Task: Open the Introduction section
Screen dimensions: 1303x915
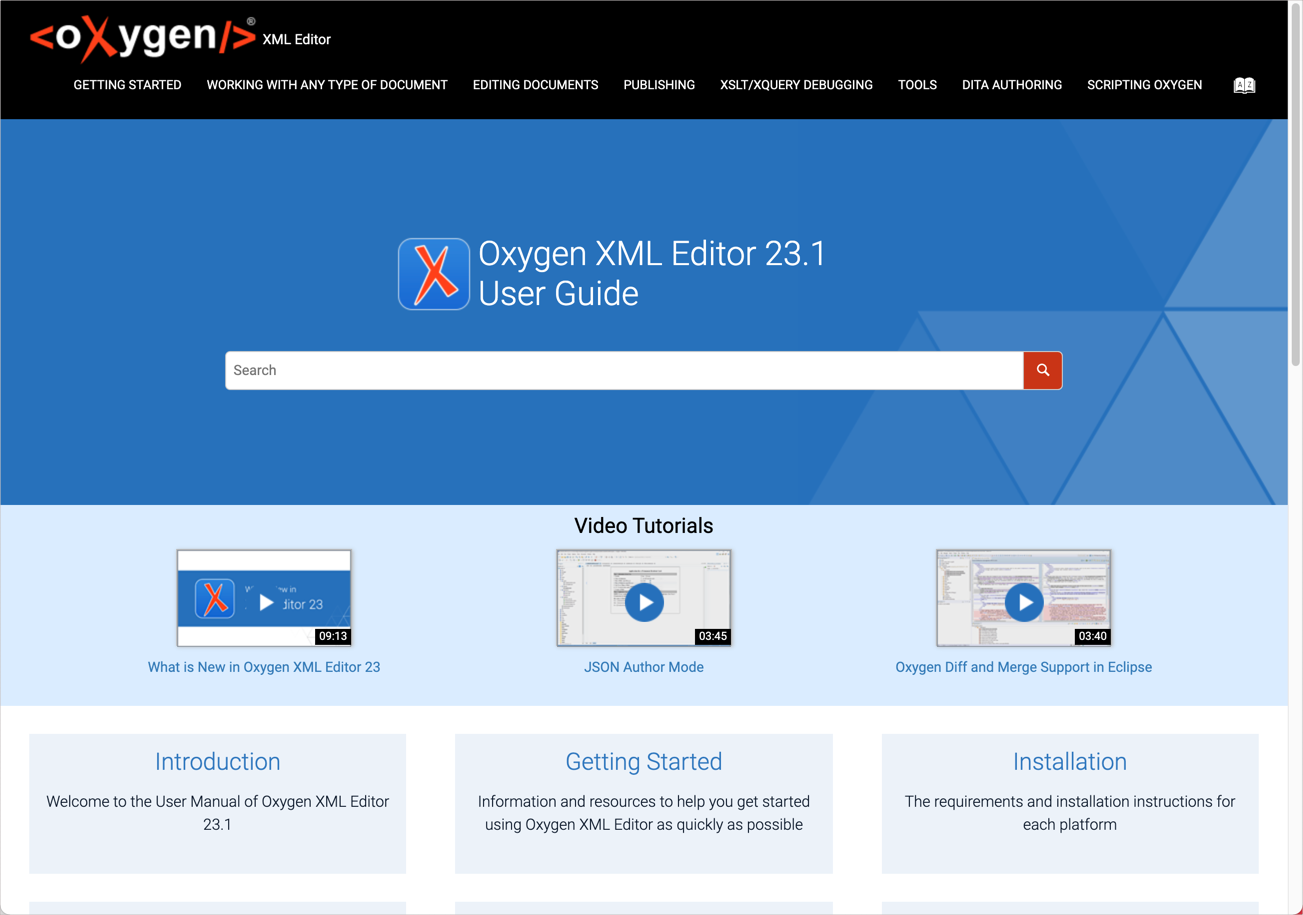Action: pos(218,761)
